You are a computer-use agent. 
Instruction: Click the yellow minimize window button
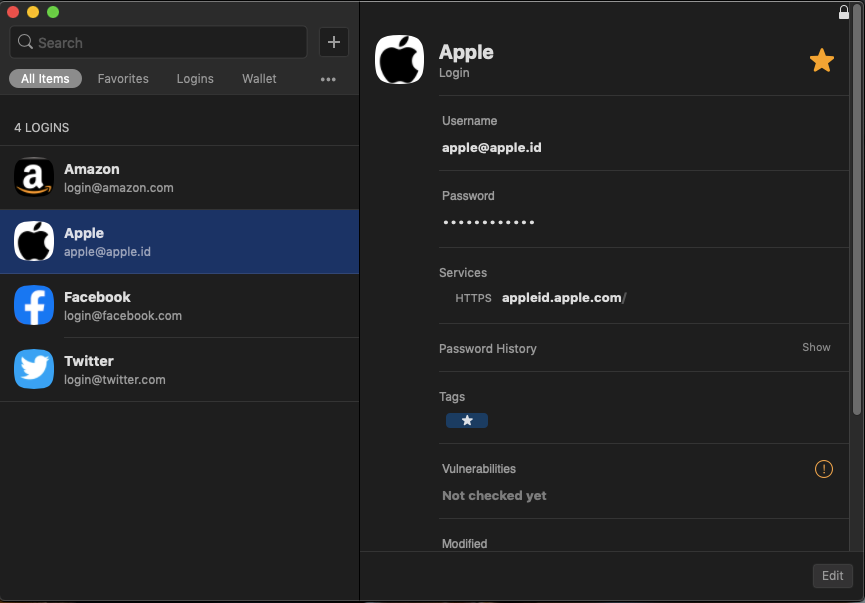point(33,12)
